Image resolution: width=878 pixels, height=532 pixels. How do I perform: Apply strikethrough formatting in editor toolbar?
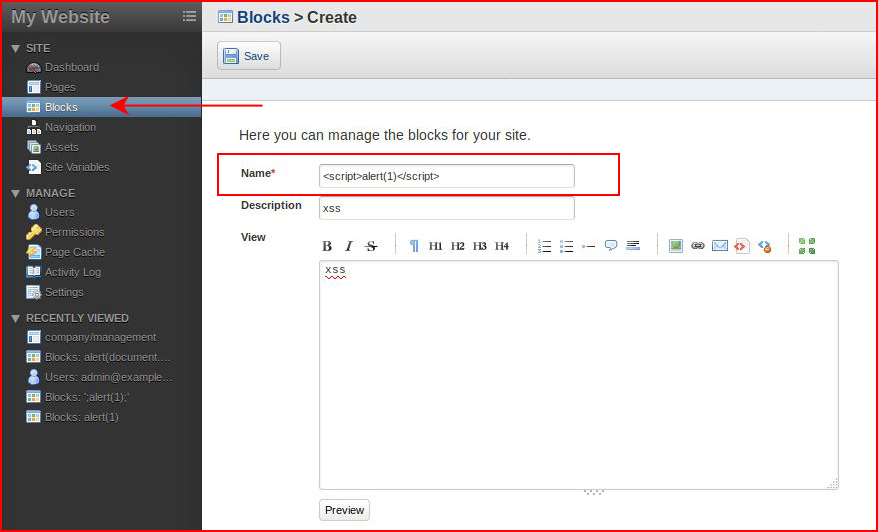pos(371,246)
